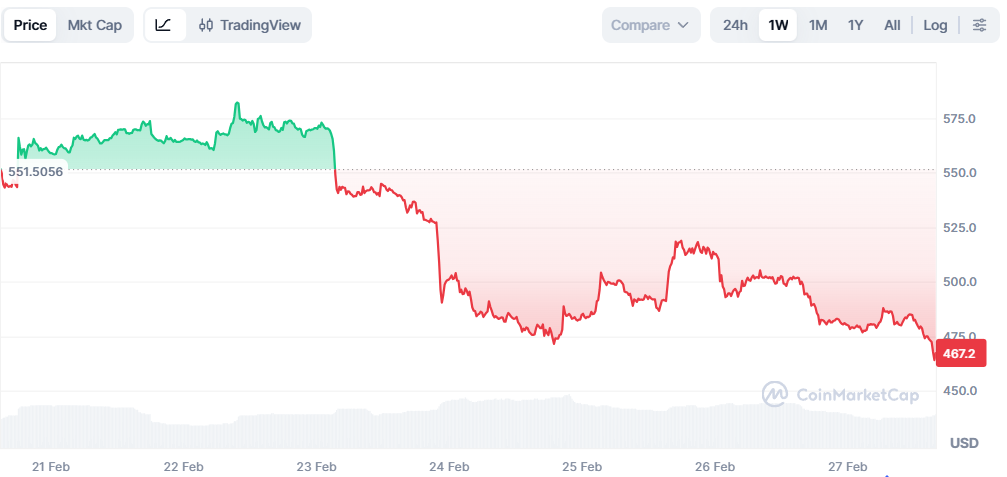The height and width of the screenshot is (477, 1007).
Task: Toggle Log scale on the chart
Action: tap(935, 25)
